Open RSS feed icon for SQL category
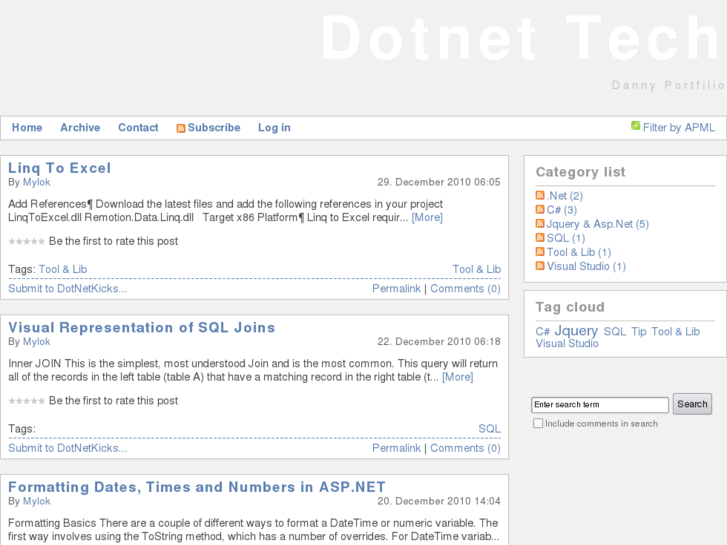The image size is (727, 545). pos(540,237)
